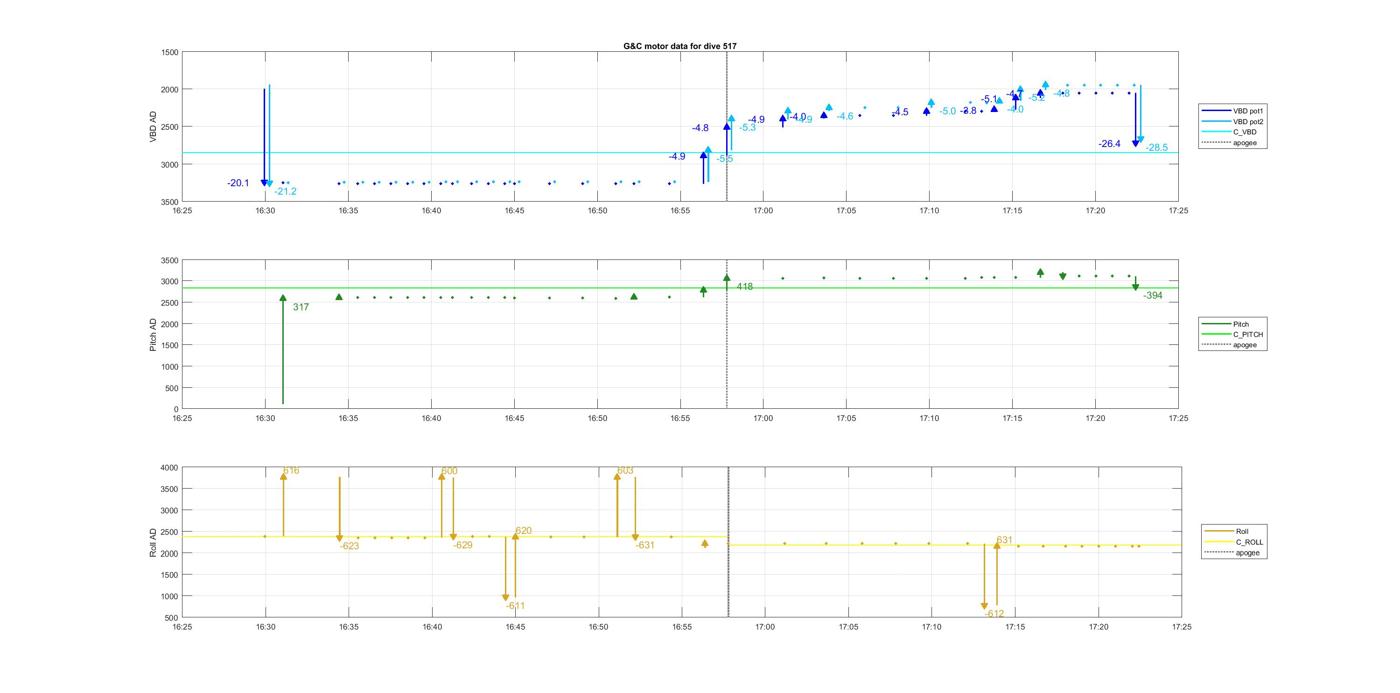Click the "620" roll data label
This screenshot has width=1400, height=693.
(x=524, y=531)
